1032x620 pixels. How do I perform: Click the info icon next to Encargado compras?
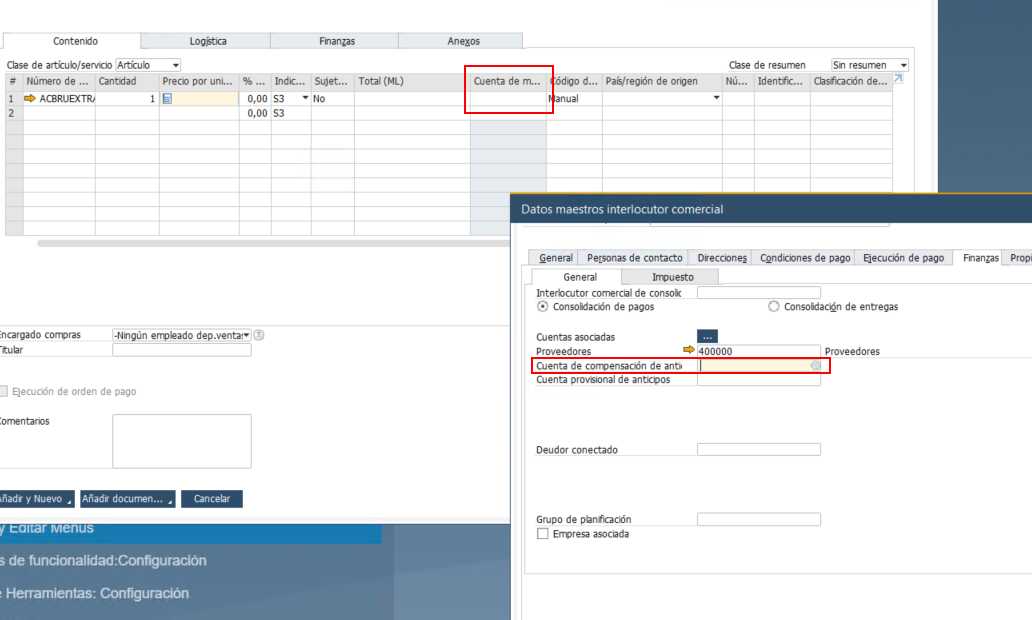[x=259, y=335]
